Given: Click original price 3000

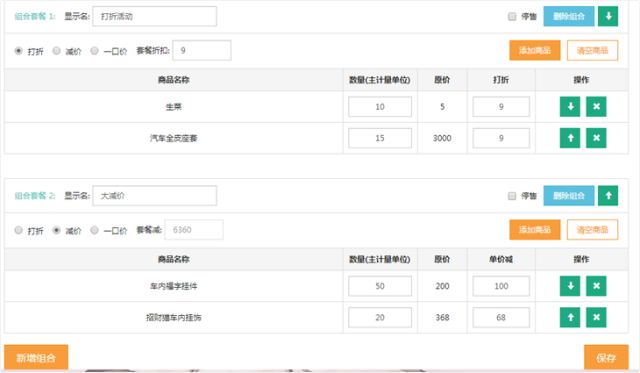Looking at the screenshot, I should (x=442, y=138).
